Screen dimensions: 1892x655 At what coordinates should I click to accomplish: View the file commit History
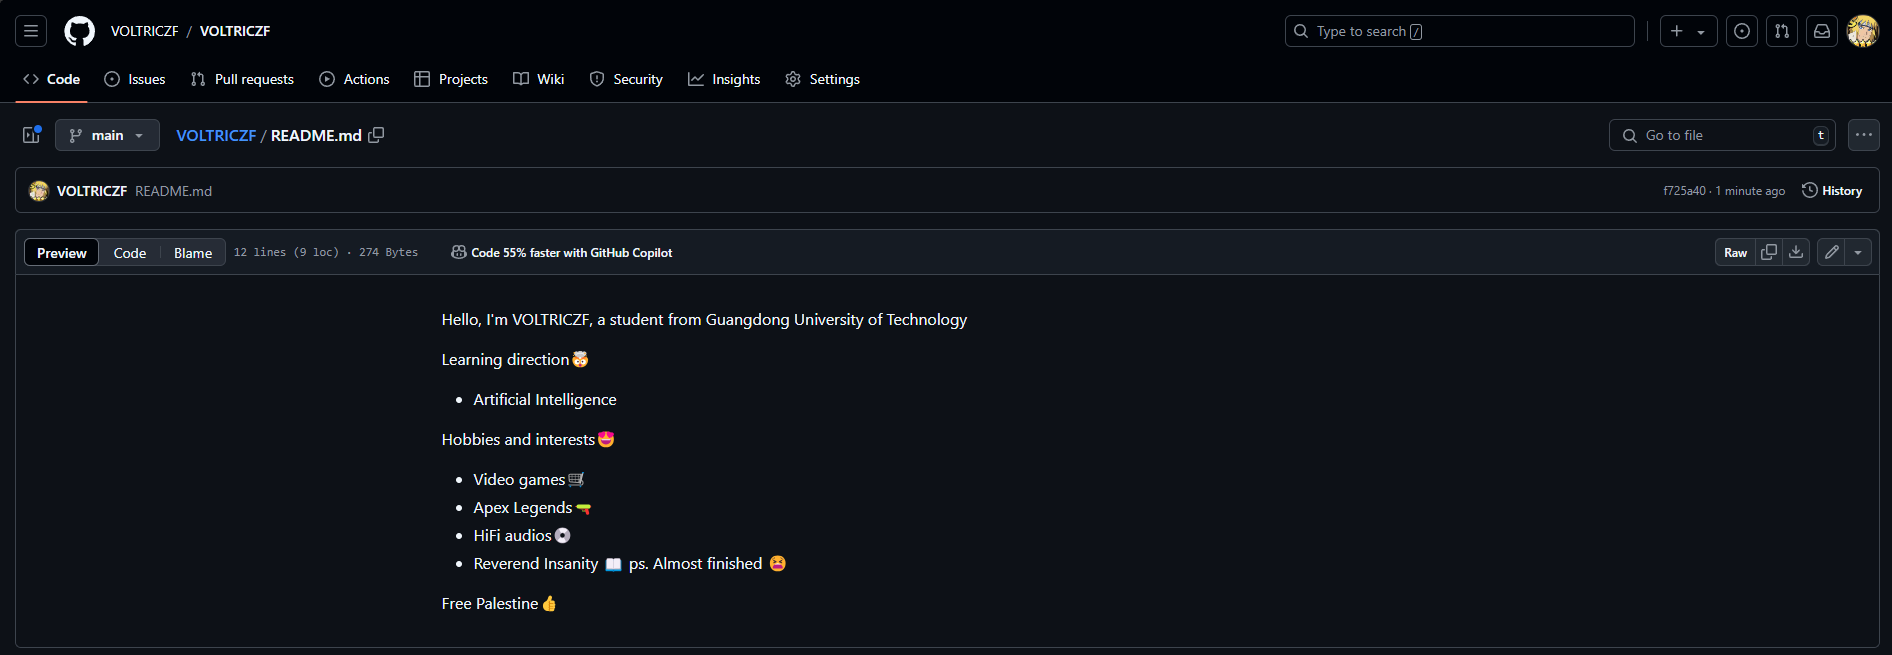point(1832,191)
